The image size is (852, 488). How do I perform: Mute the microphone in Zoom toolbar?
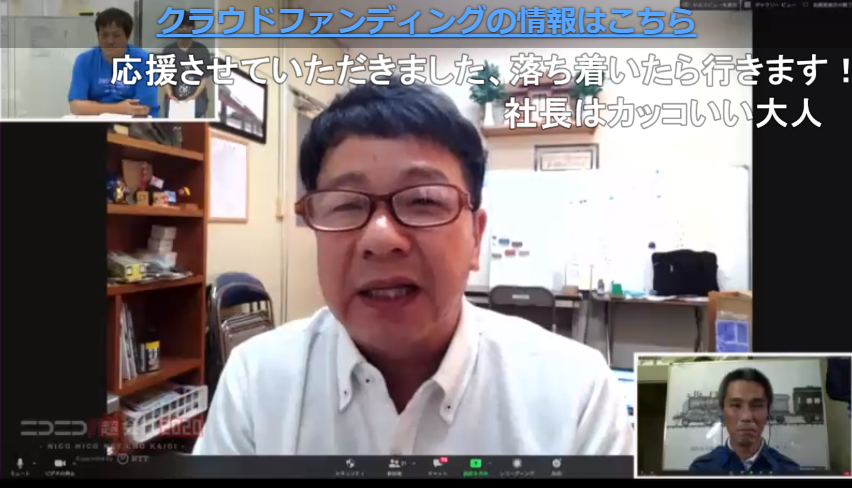tap(18, 464)
